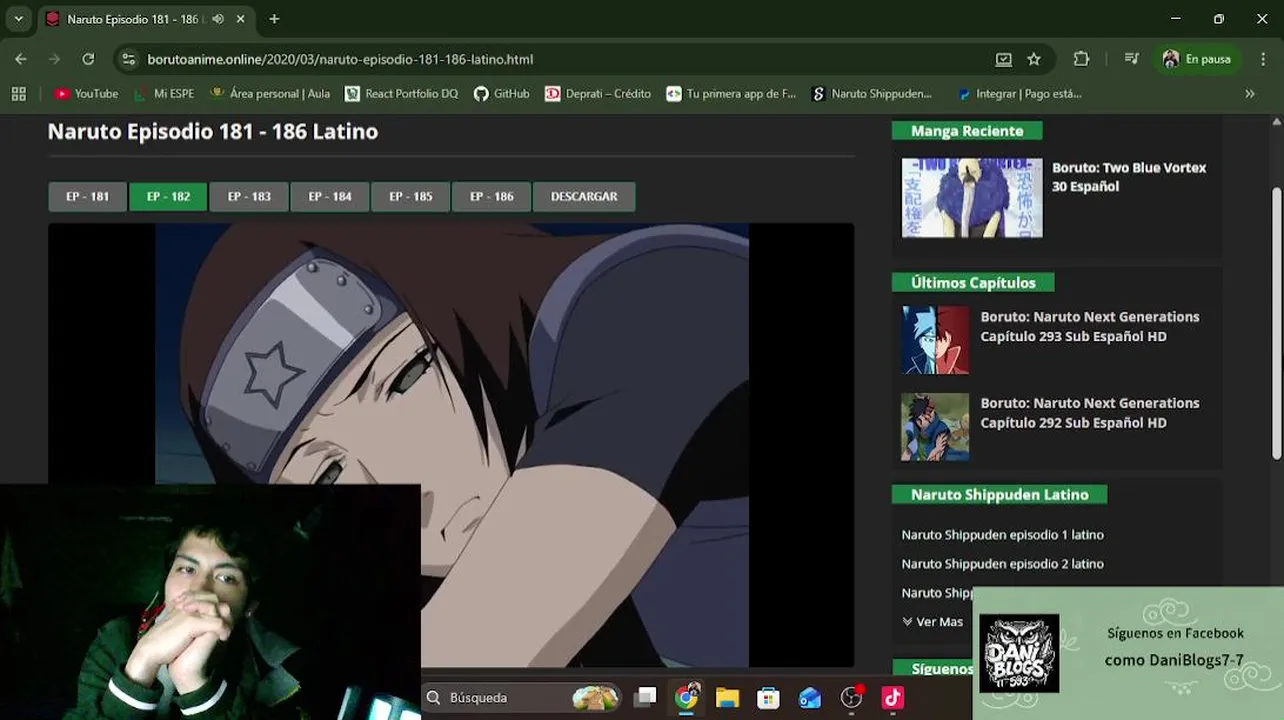The image size is (1284, 720).
Task: Click the address bar URL
Action: (x=340, y=59)
